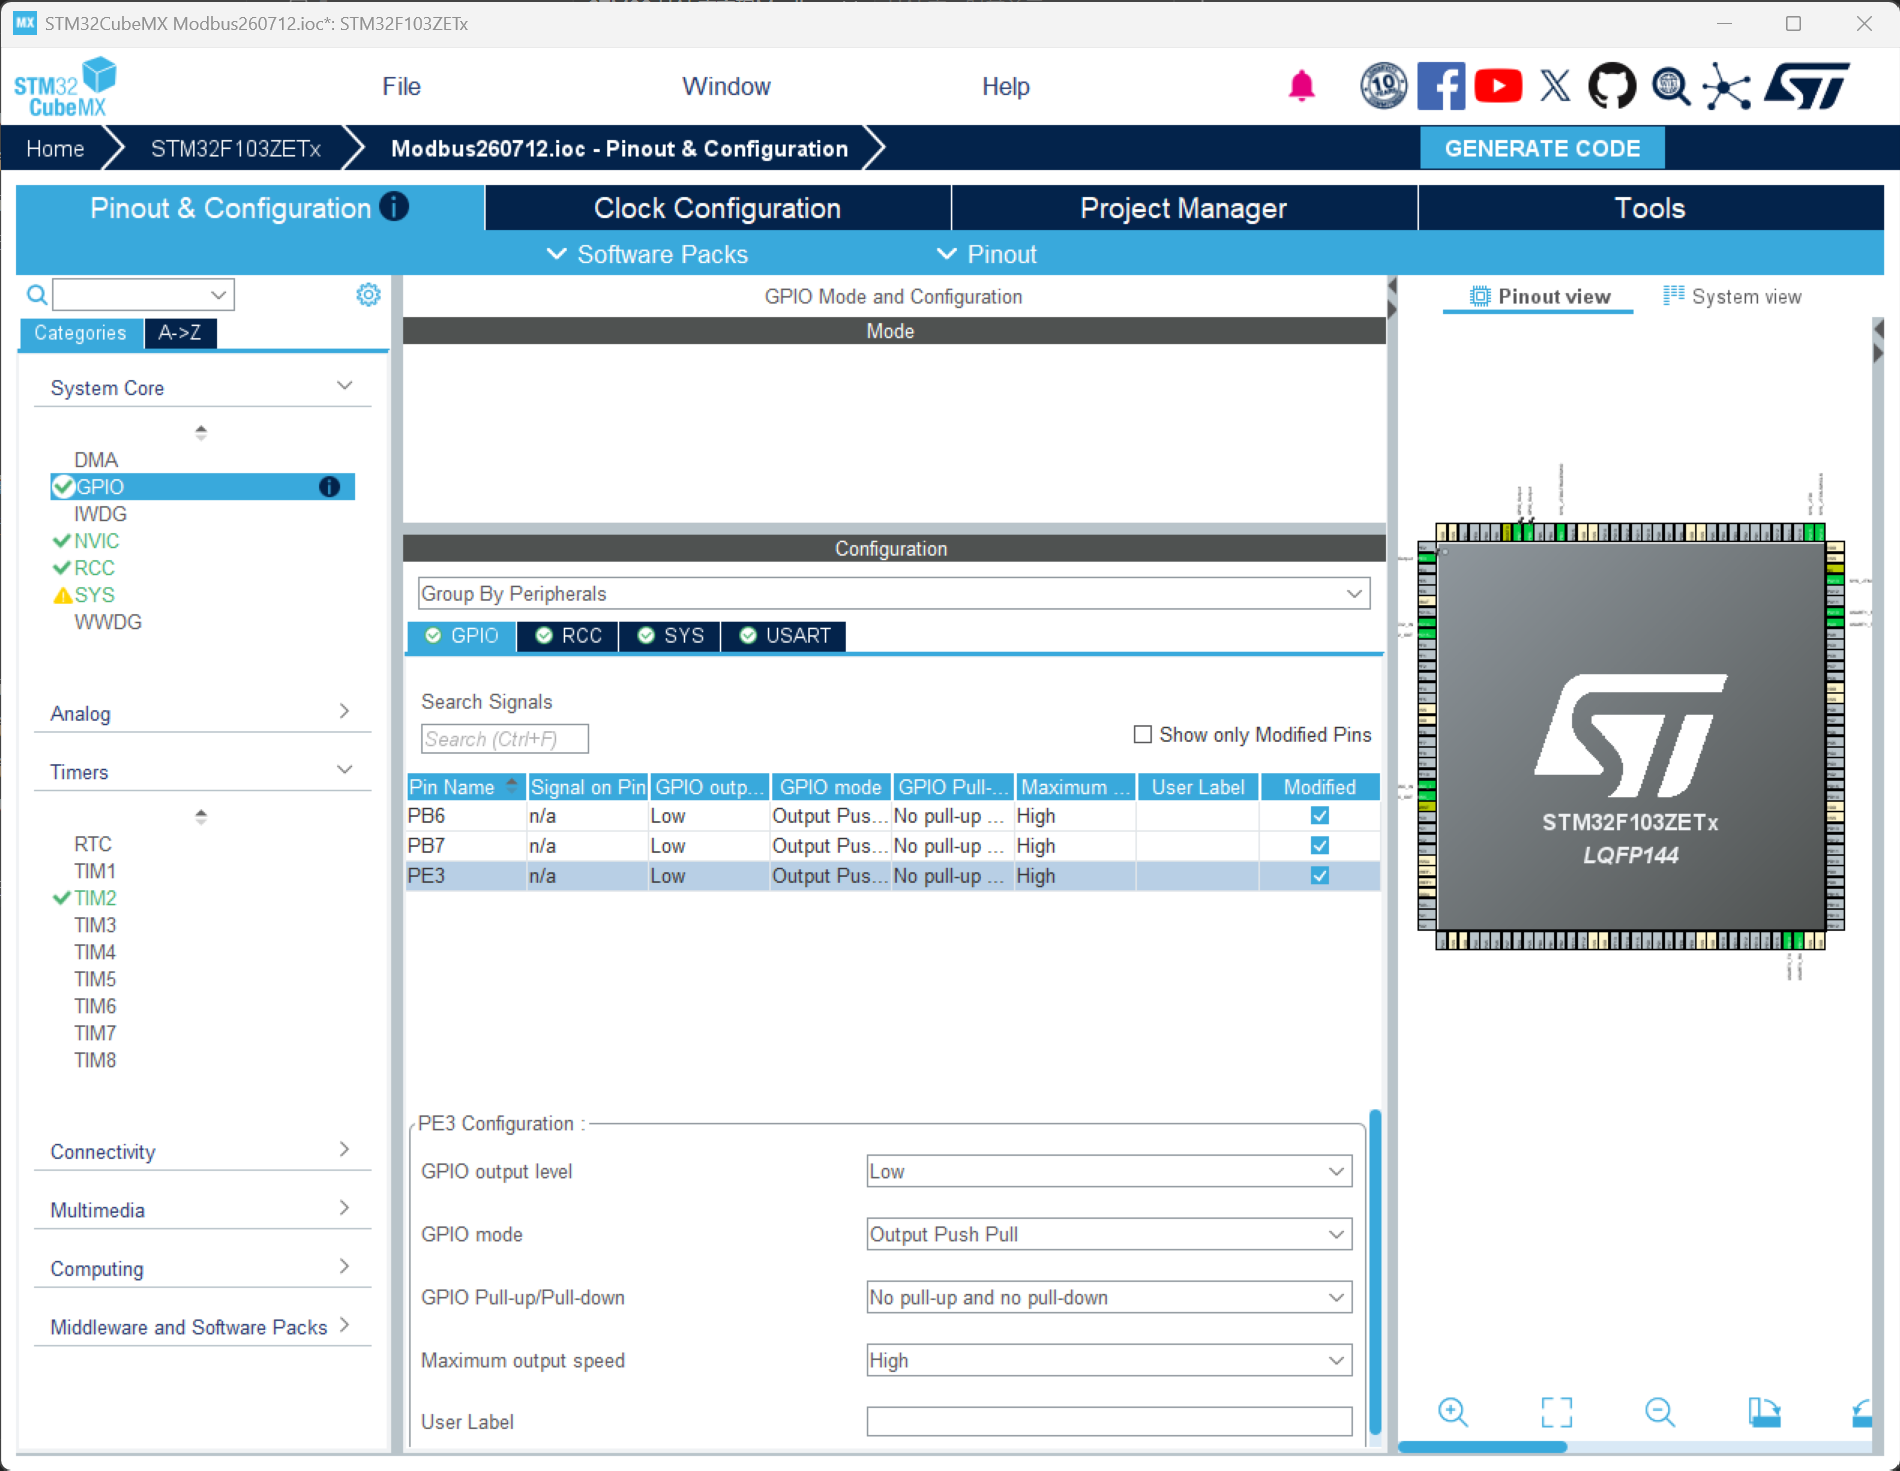
Task: Click the STM32F103ZETx breadcrumb
Action: click(x=236, y=148)
